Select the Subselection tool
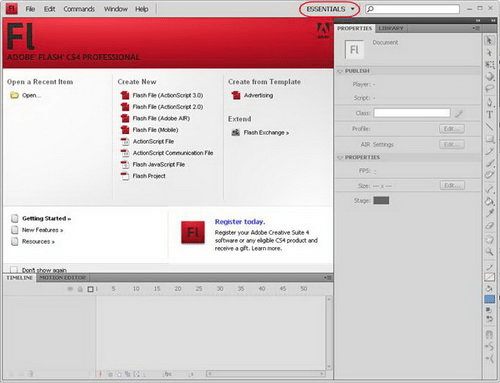The width and height of the screenshot is (500, 383). (489, 52)
